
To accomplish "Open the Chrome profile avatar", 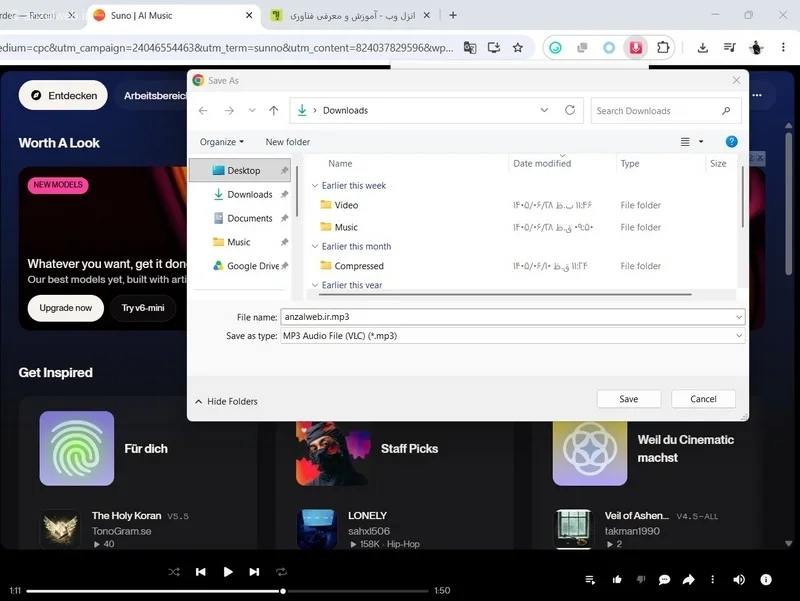I will coord(756,47).
